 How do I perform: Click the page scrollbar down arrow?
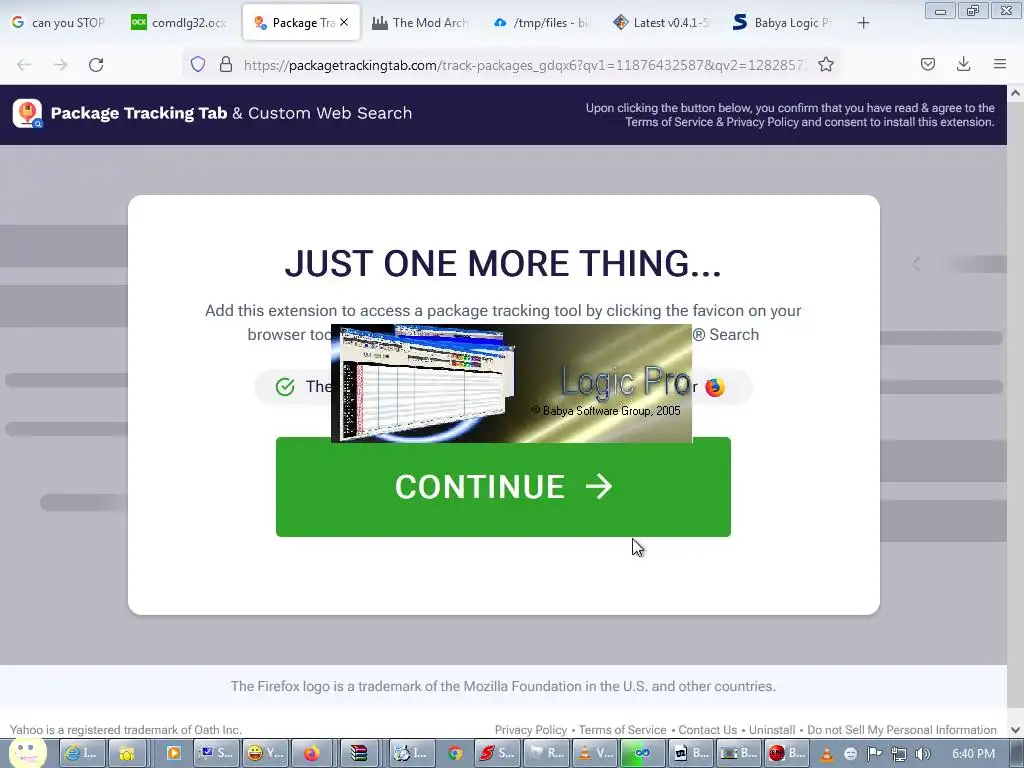(1016, 730)
